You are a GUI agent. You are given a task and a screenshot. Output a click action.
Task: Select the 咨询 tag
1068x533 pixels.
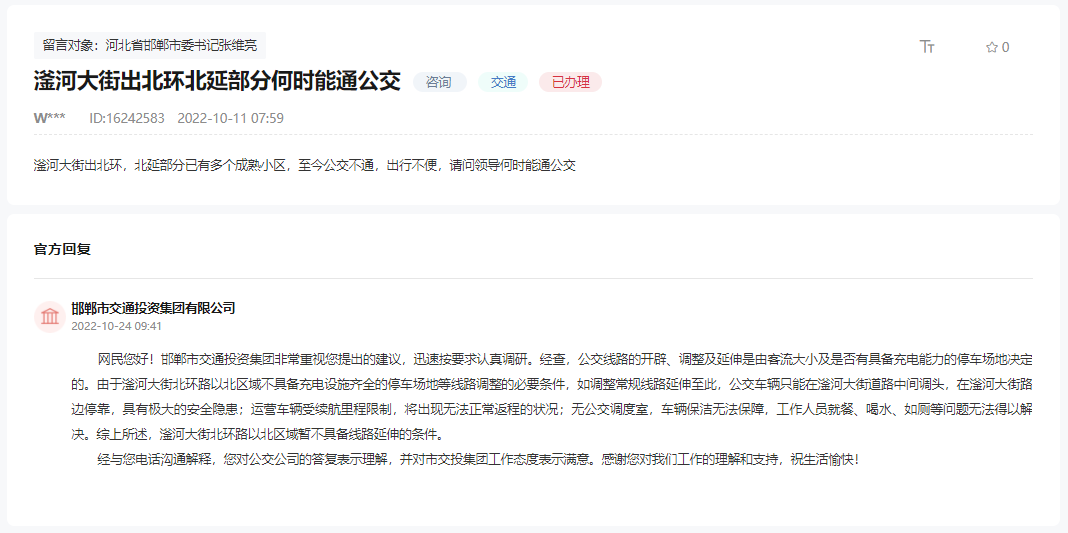439,82
